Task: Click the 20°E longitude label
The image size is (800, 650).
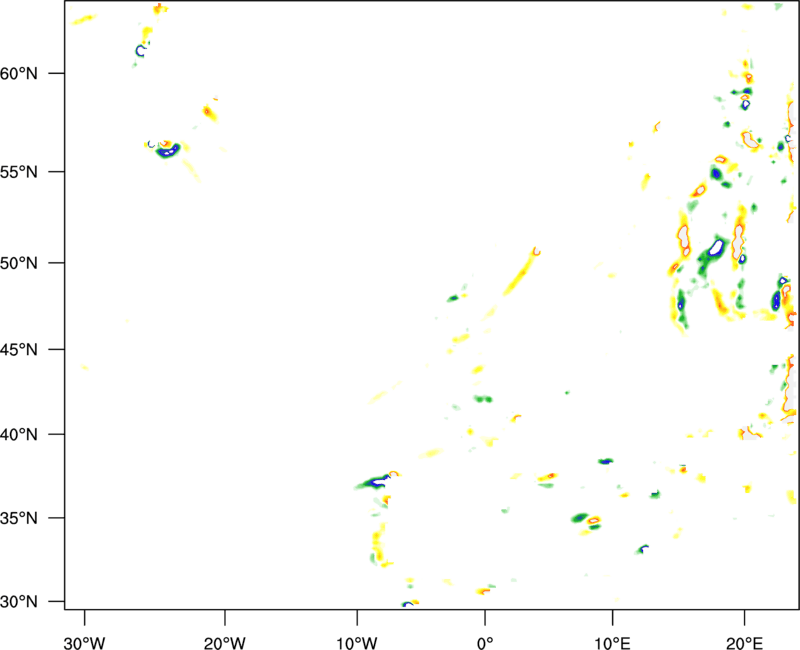Action: tap(744, 643)
